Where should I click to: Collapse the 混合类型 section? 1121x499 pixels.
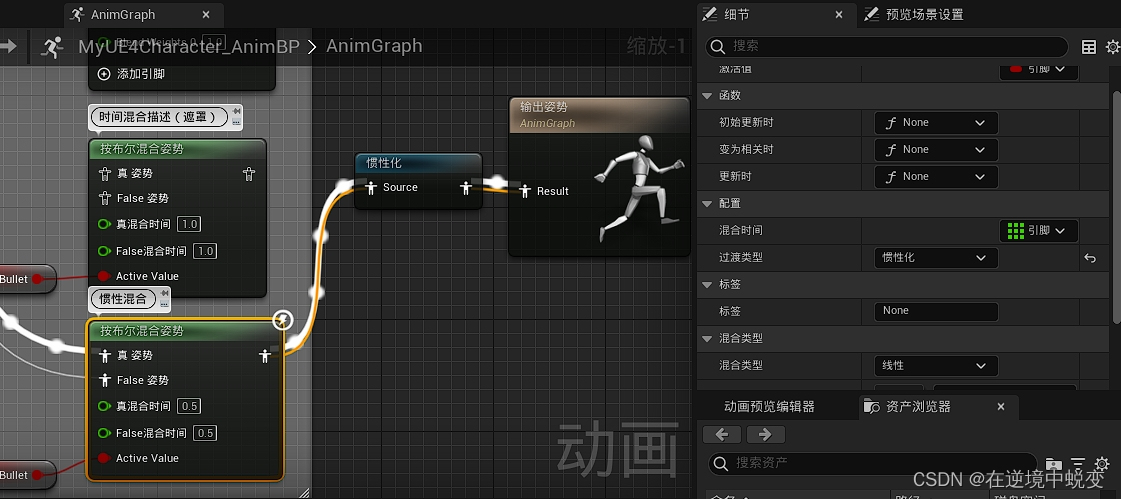[707, 338]
